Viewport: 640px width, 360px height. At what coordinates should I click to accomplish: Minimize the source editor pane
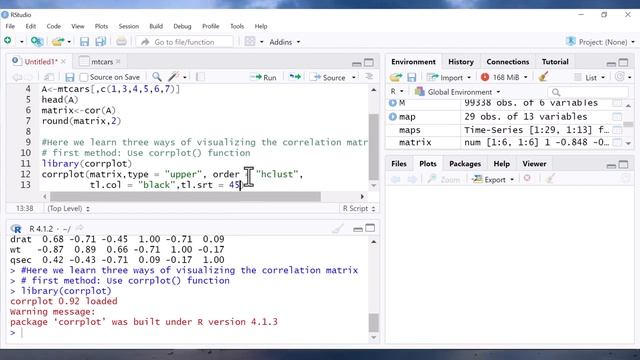click(356, 63)
